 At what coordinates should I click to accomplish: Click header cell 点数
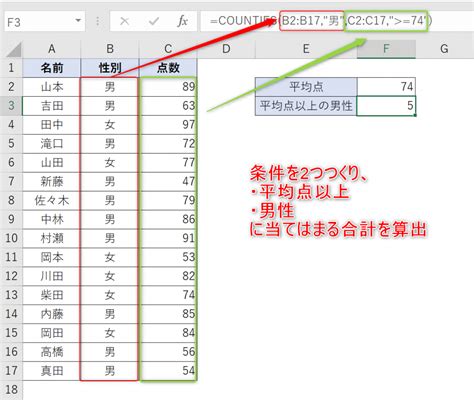point(168,68)
